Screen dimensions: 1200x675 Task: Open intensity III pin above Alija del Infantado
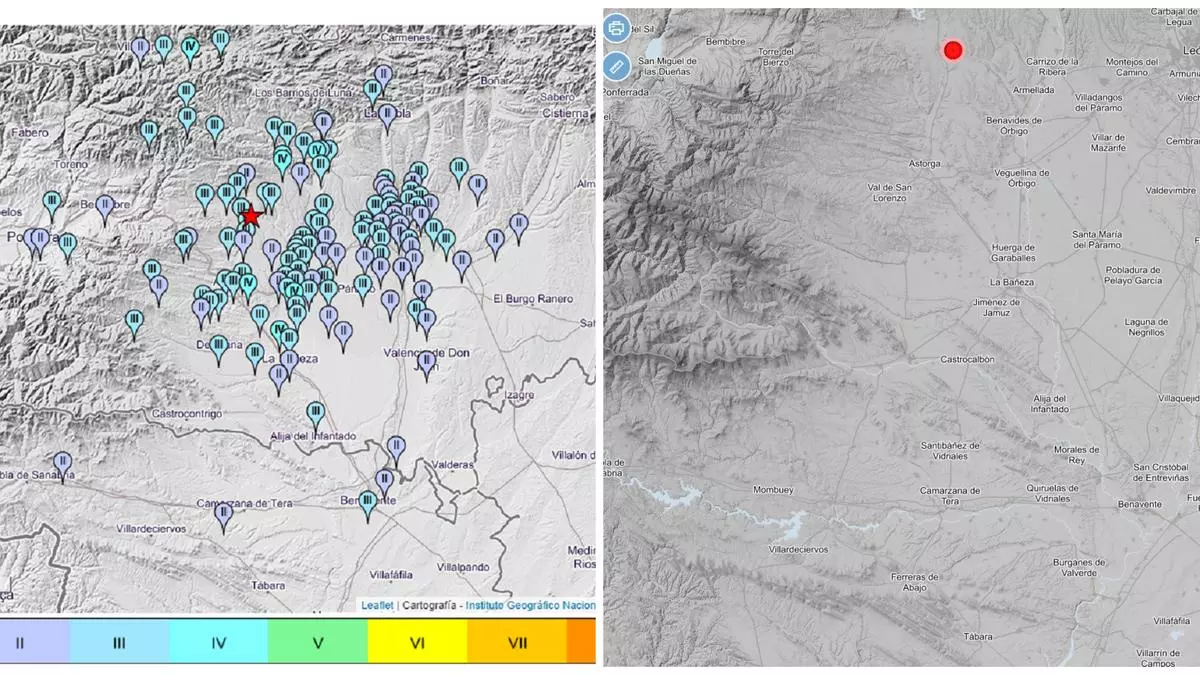click(x=315, y=412)
